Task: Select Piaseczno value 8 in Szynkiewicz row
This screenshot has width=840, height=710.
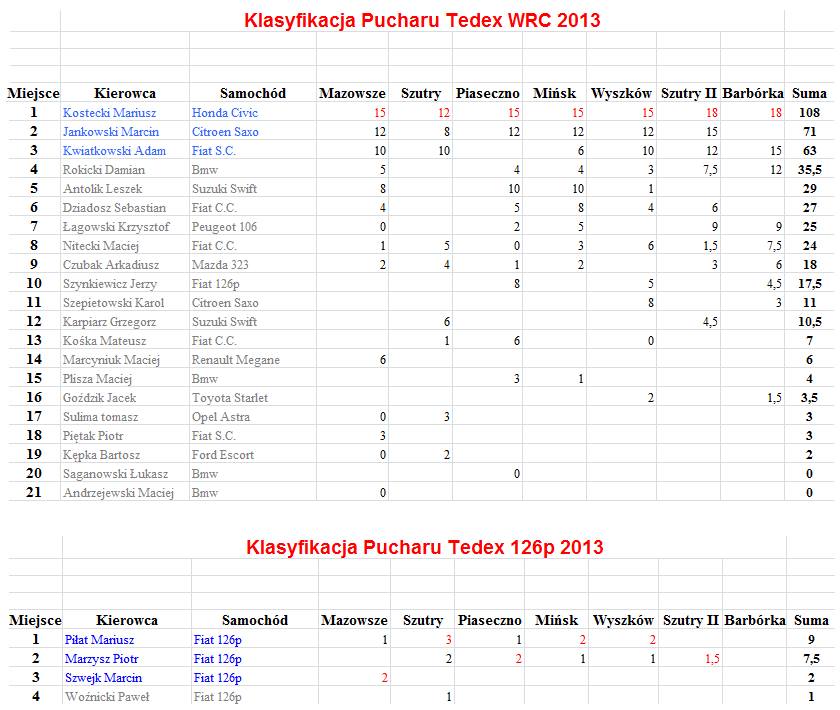Action: click(516, 284)
